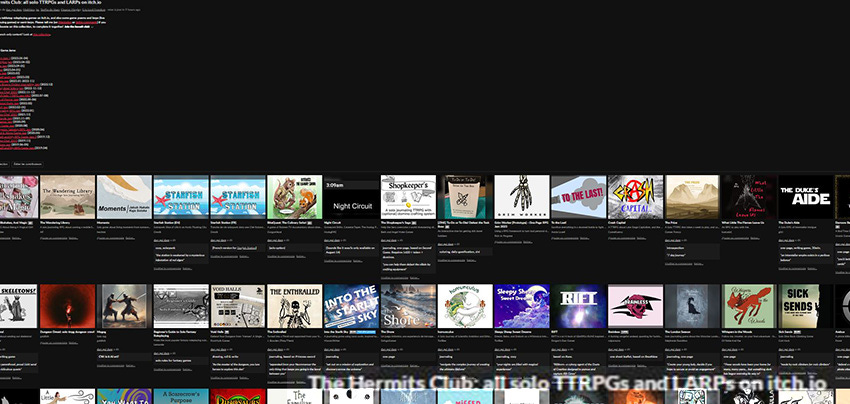Click the Crash Capital title link
Image resolution: width=850 pixels, height=404 pixels.
pyautogui.click(x=619, y=223)
